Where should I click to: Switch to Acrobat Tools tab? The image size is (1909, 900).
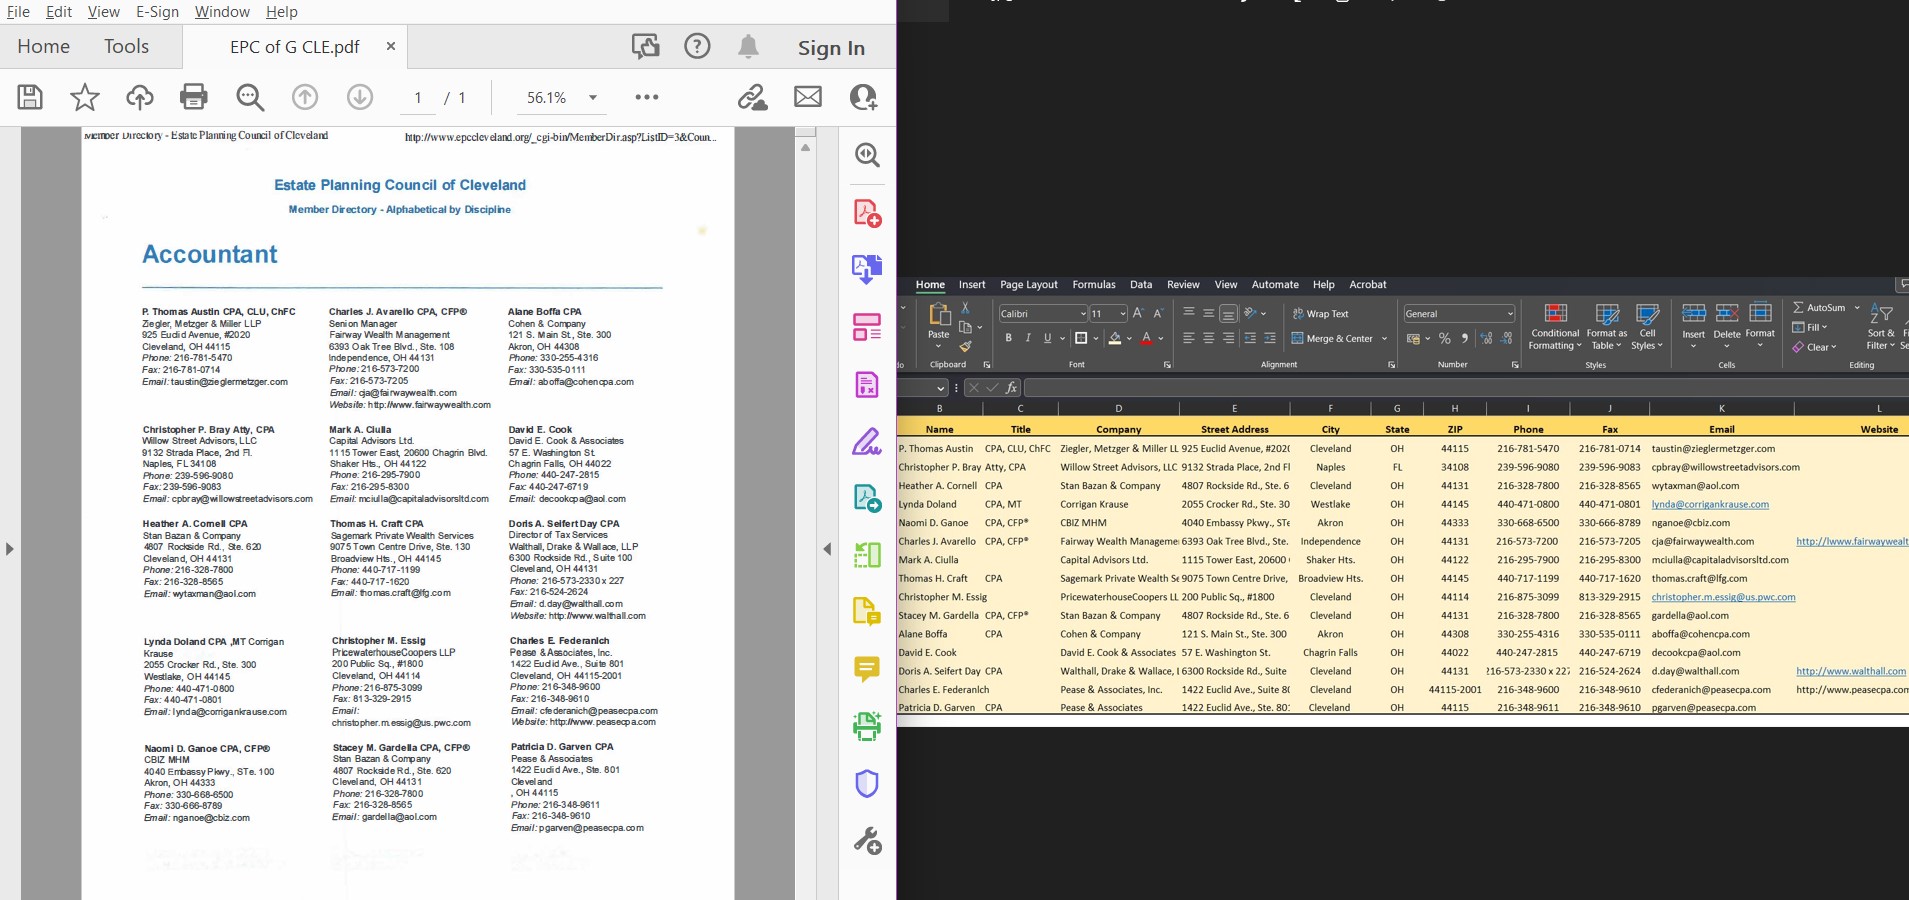(x=126, y=46)
